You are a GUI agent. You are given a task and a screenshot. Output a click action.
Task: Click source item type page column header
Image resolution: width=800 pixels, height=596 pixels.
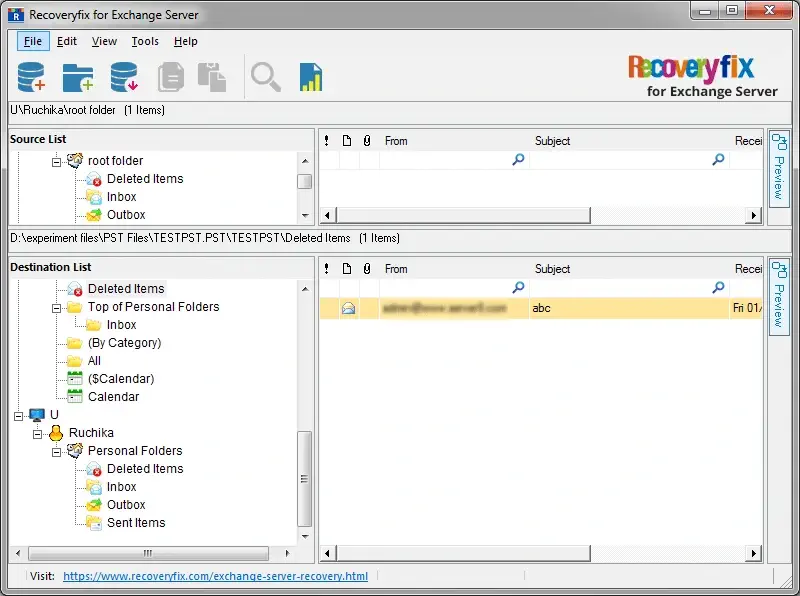tap(347, 141)
